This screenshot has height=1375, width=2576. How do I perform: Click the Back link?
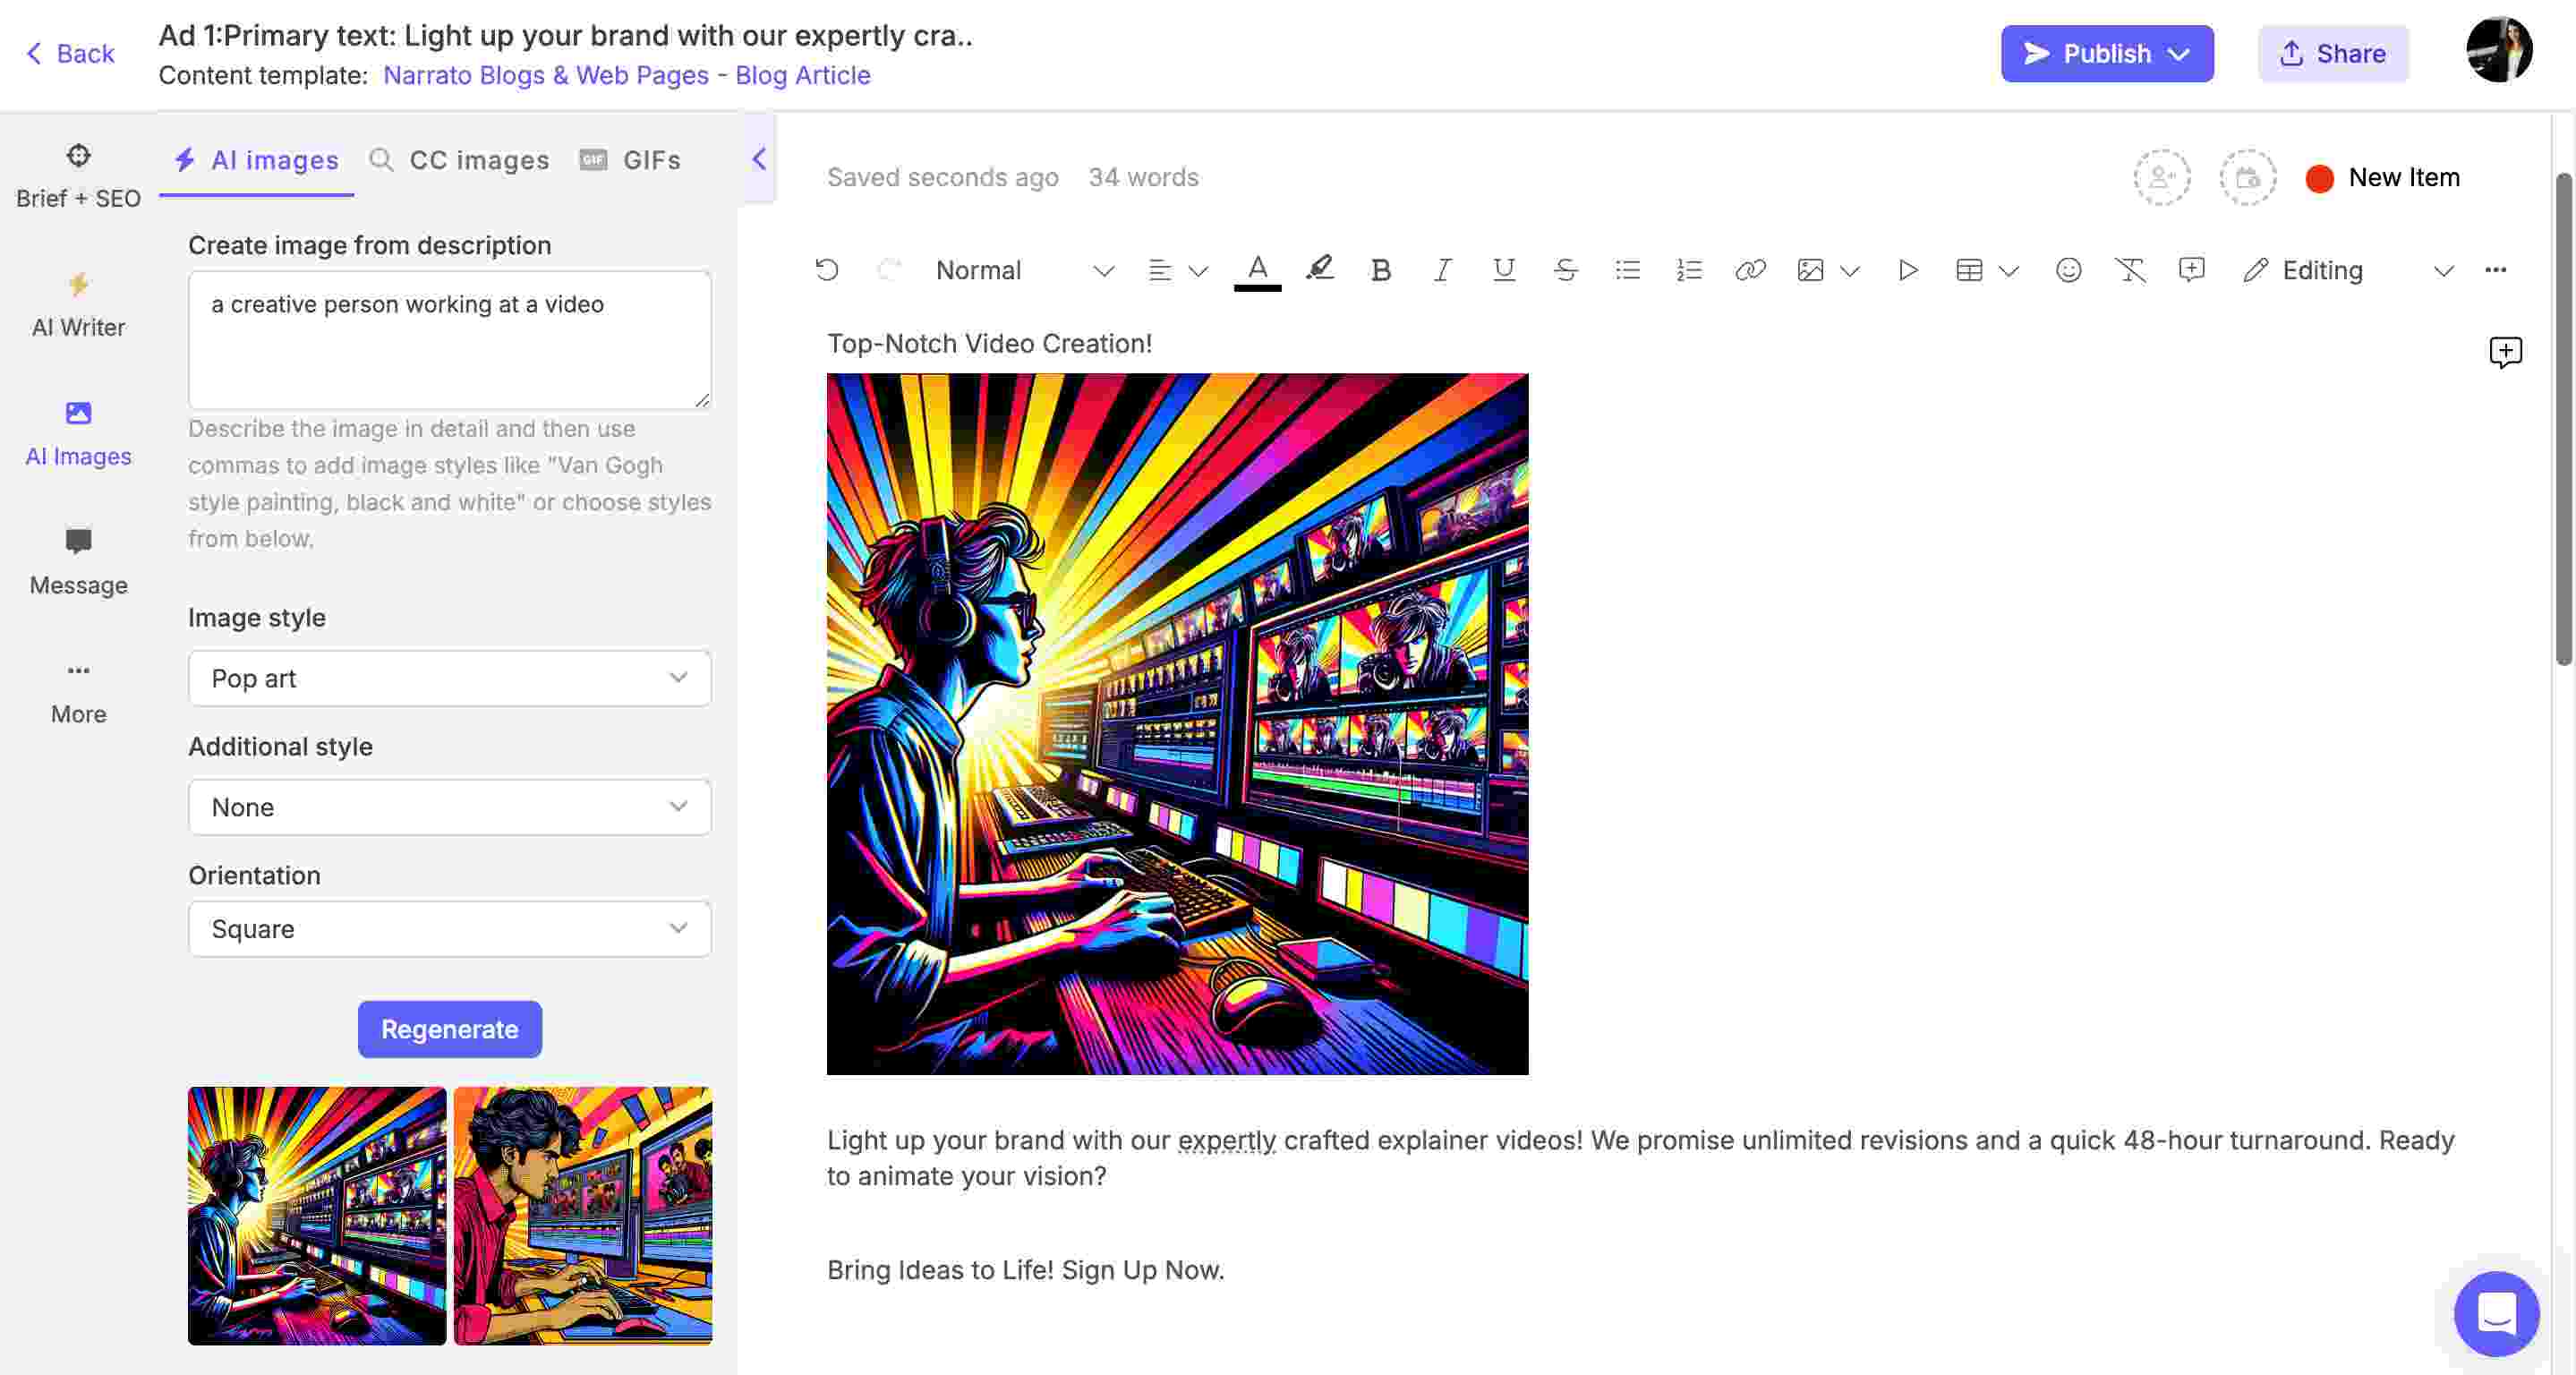point(70,53)
